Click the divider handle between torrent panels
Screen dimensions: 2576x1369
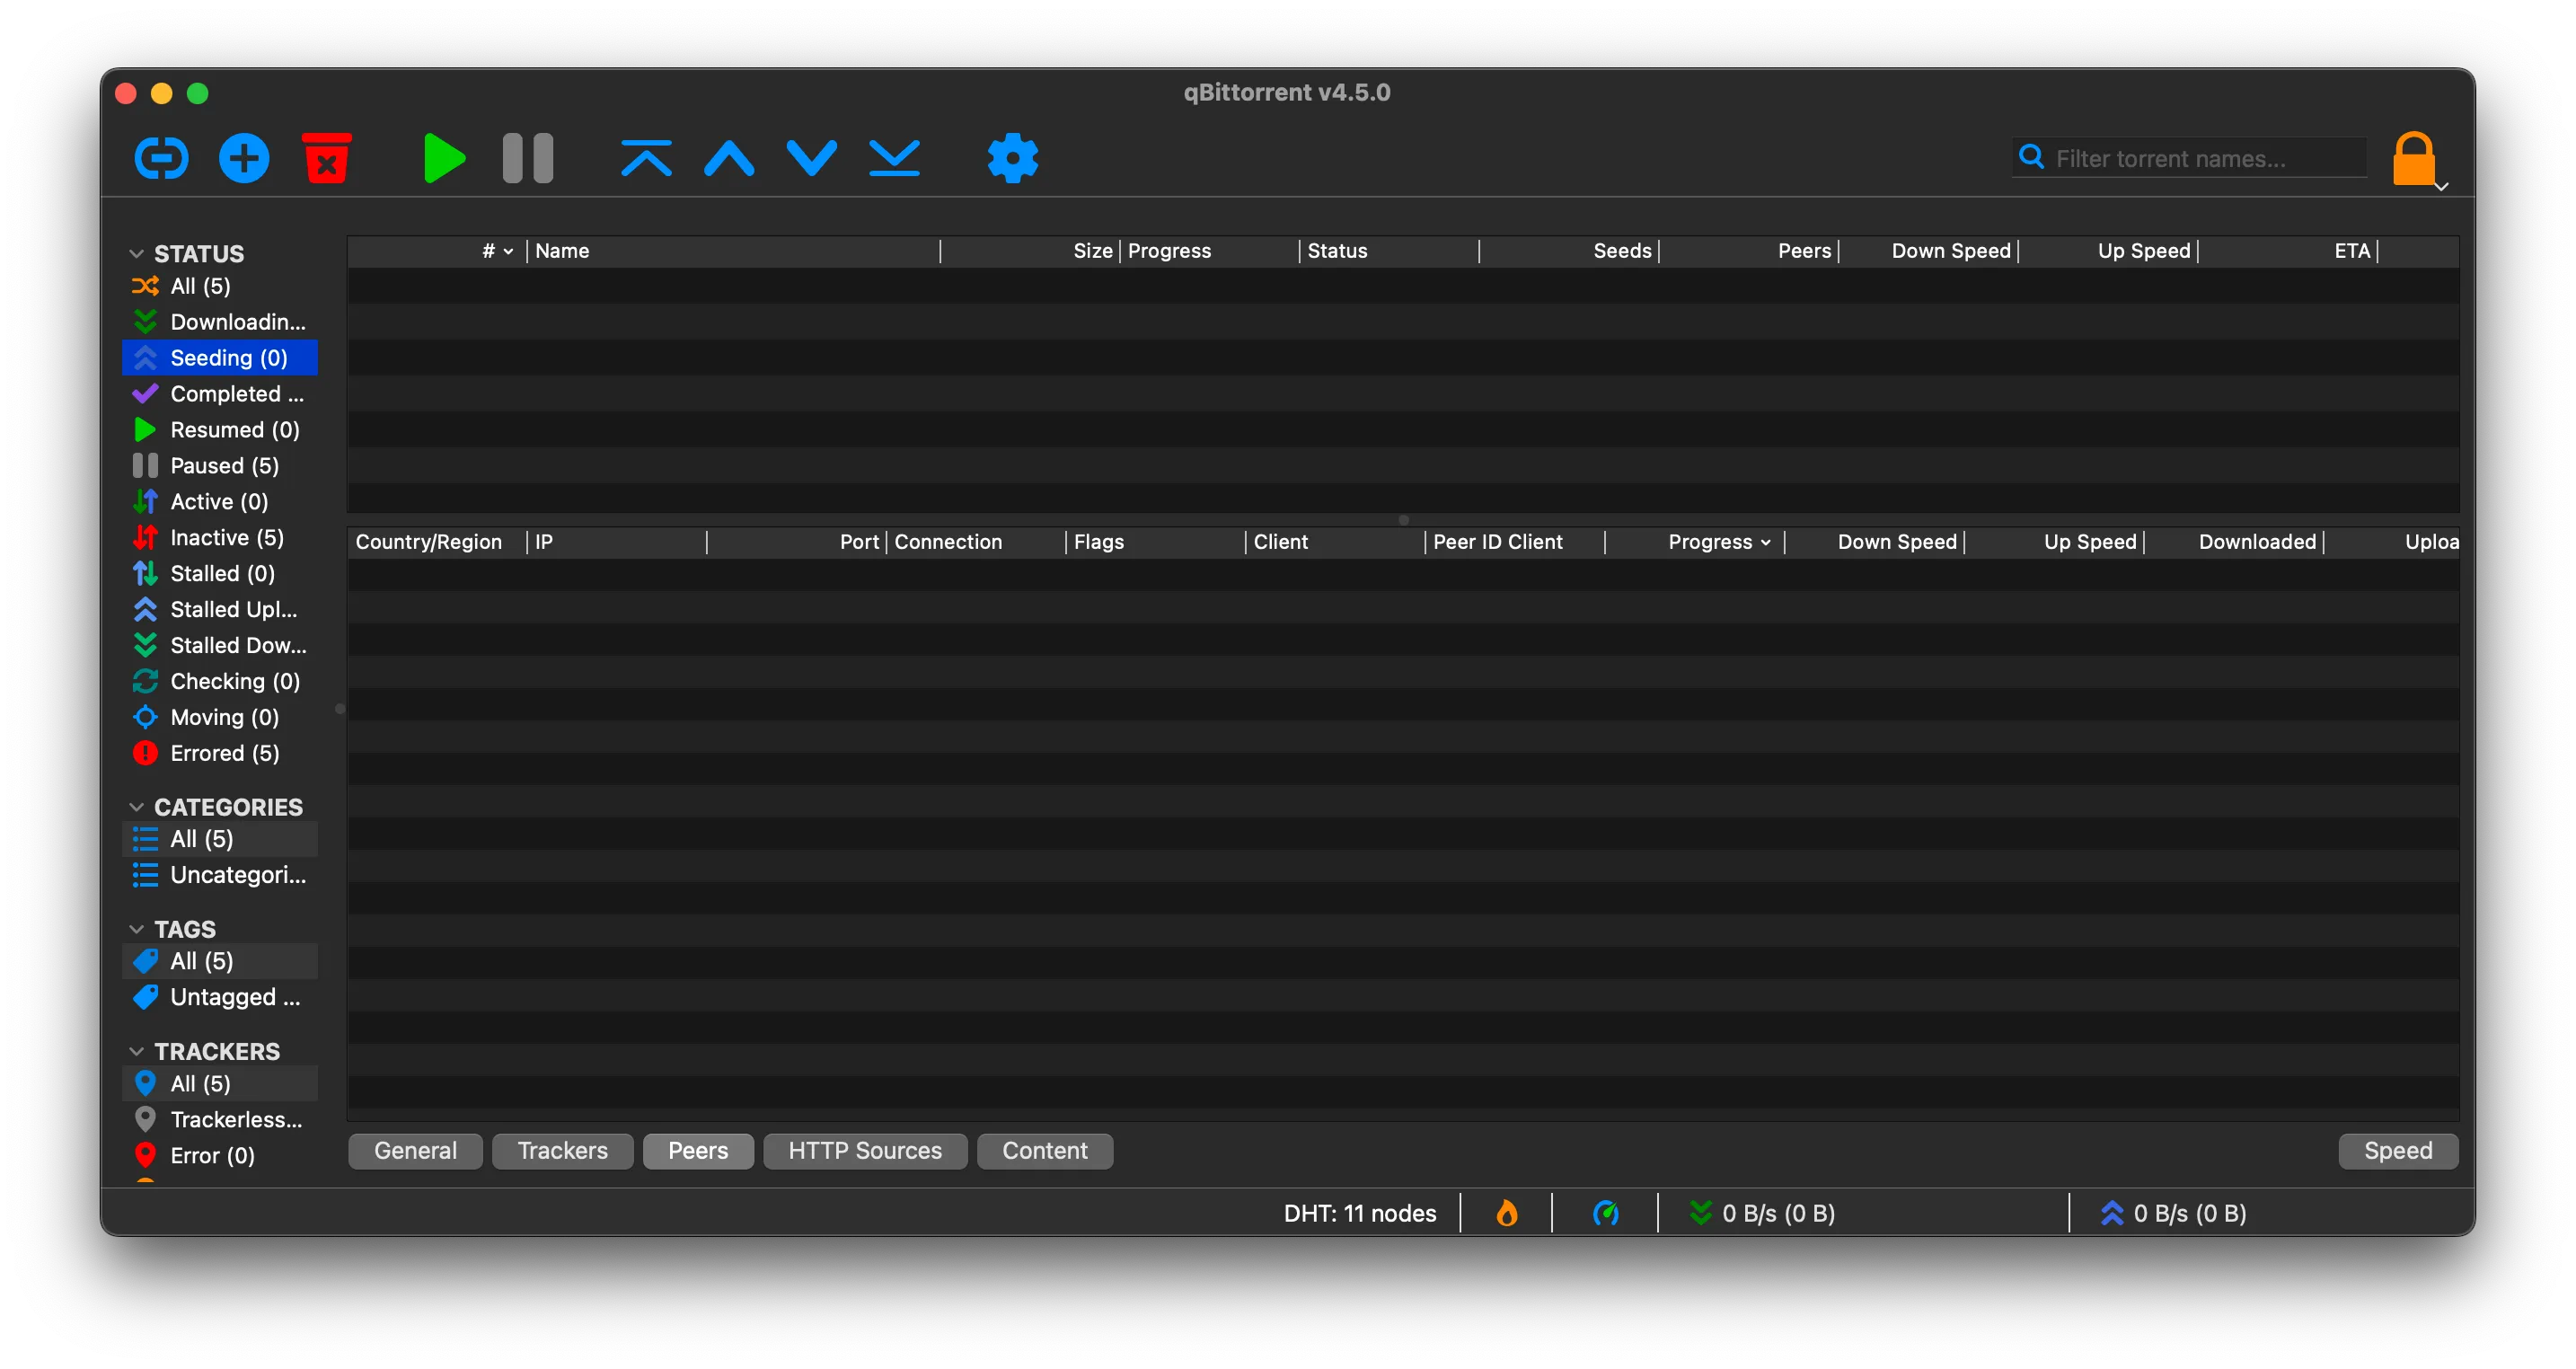[1403, 519]
